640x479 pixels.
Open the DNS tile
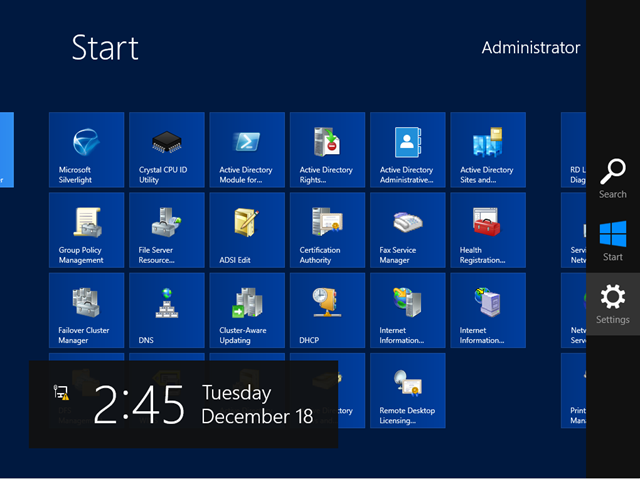(167, 310)
